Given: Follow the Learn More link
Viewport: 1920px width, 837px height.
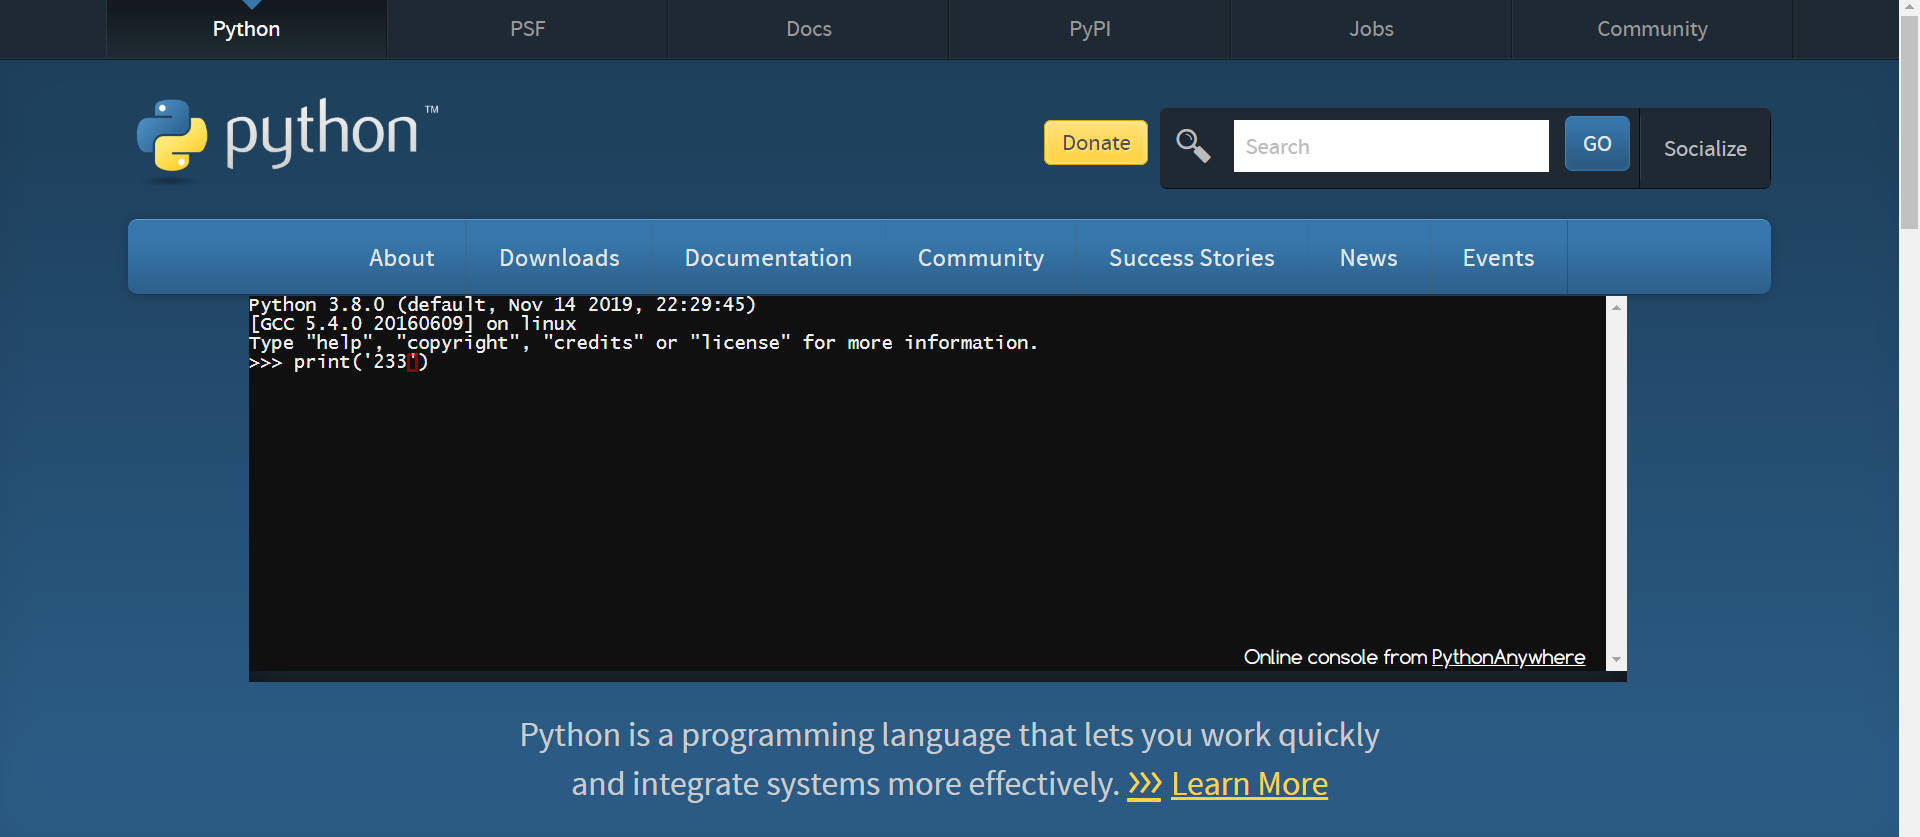Looking at the screenshot, I should click(1250, 785).
